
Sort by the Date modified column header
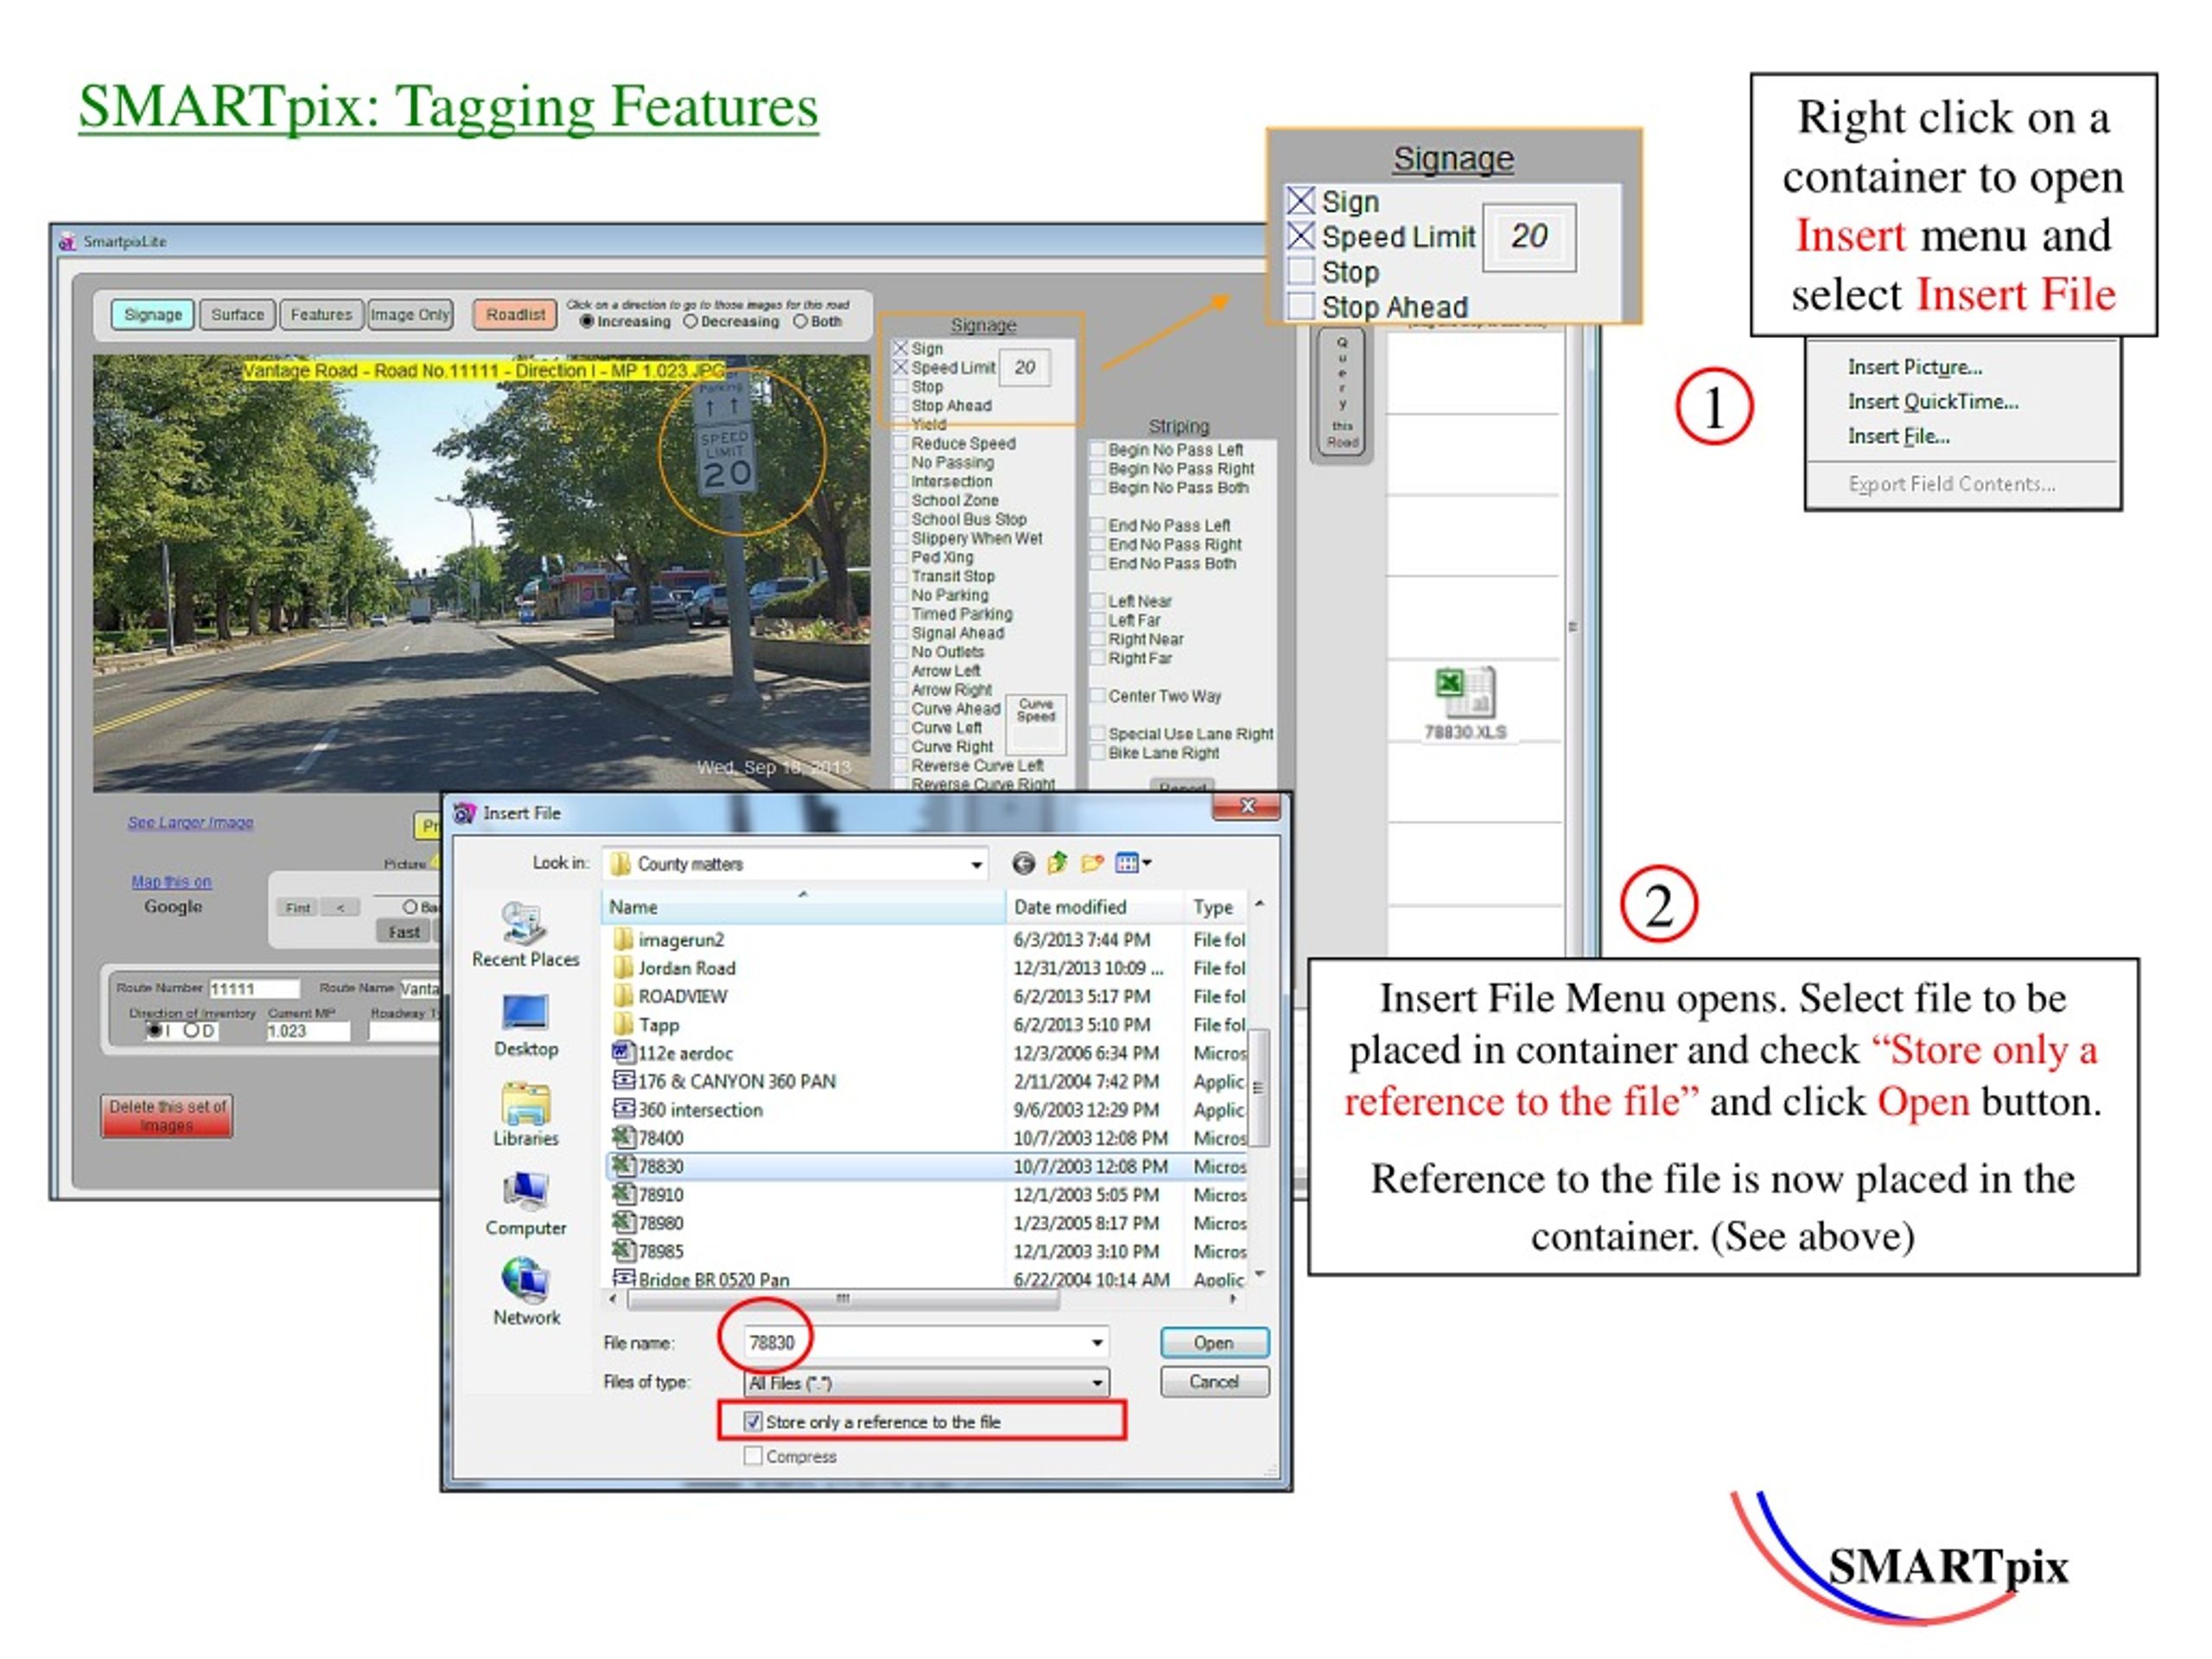coord(1095,907)
